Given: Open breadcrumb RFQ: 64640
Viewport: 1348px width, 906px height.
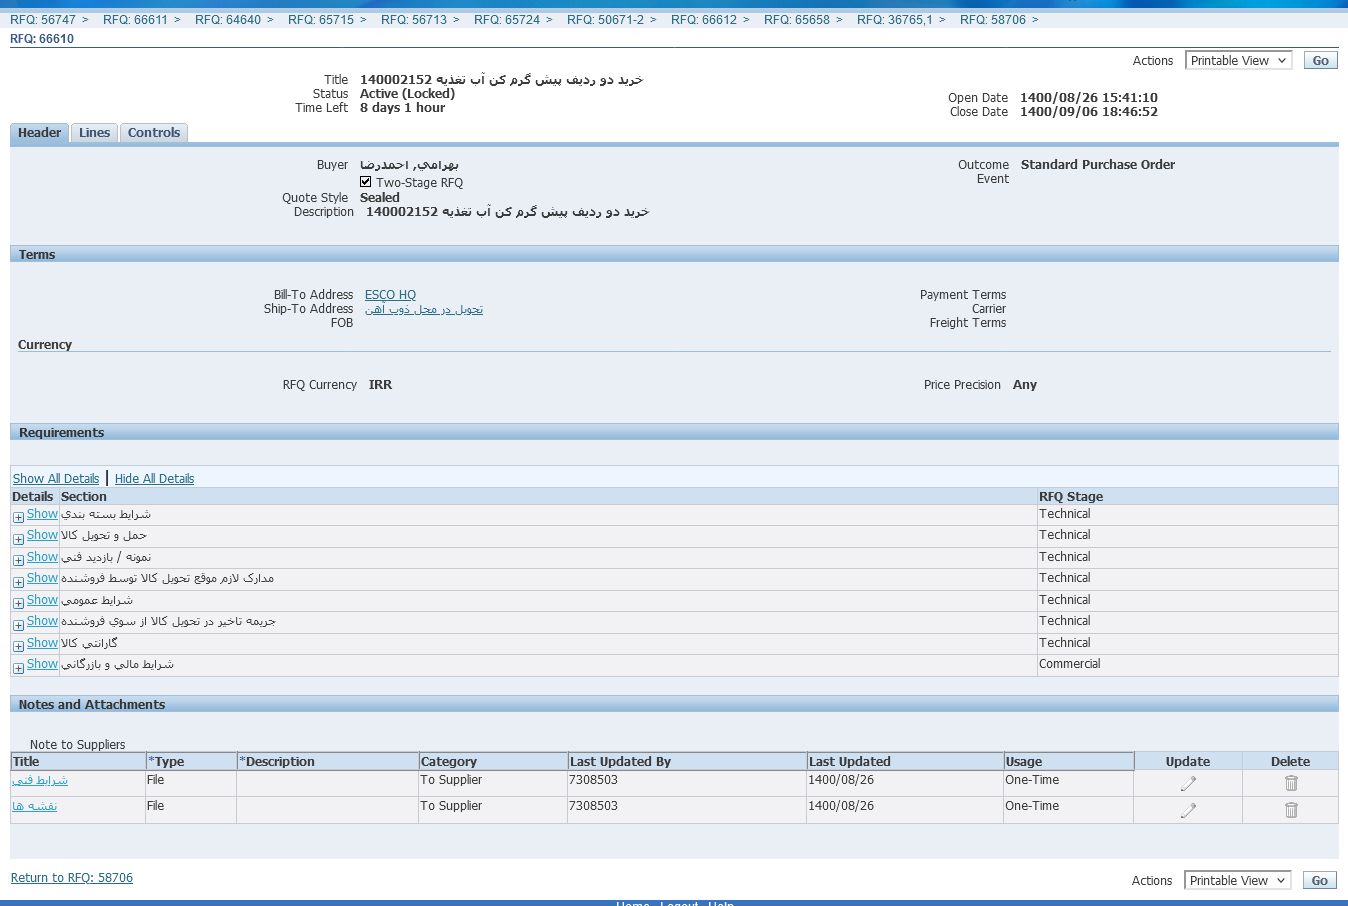Looking at the screenshot, I should coord(228,20).
